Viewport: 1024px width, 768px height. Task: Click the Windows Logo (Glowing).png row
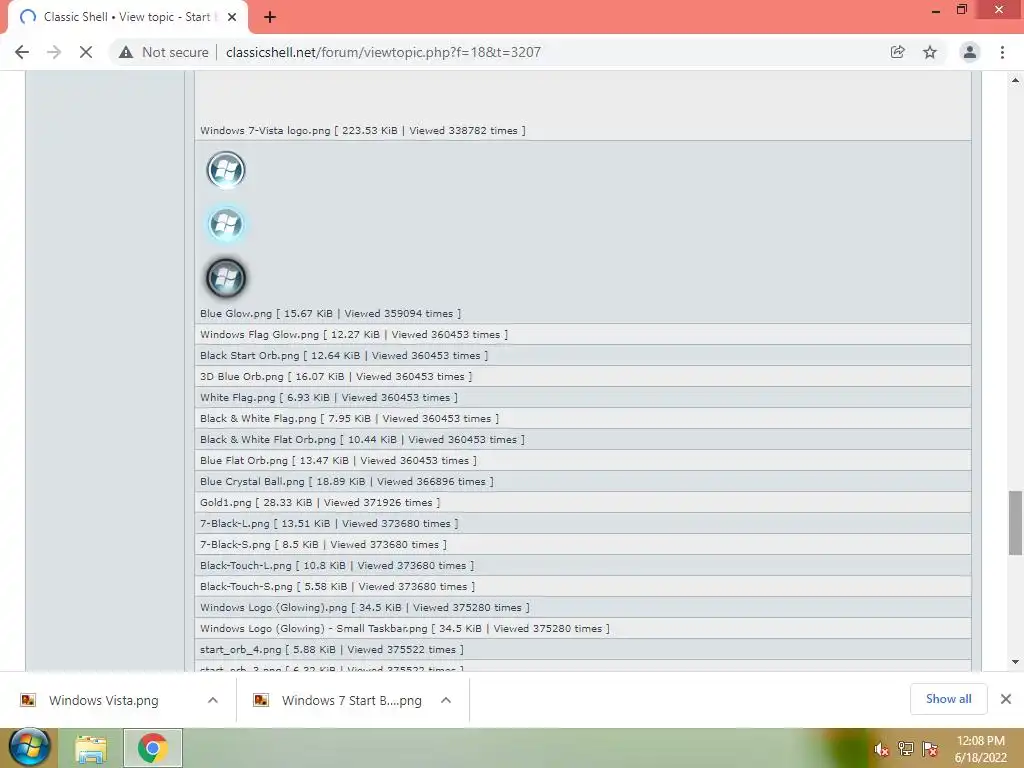583,607
